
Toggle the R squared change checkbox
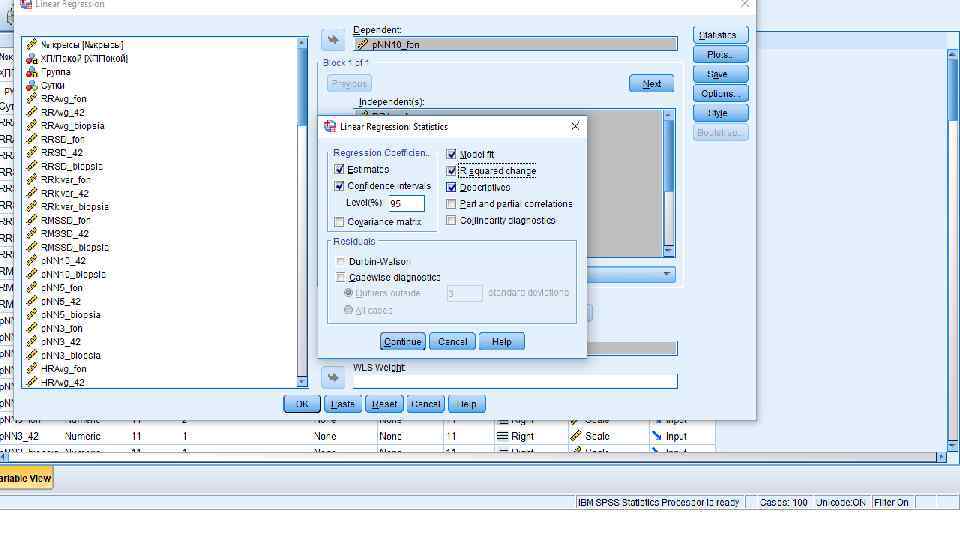tap(451, 171)
